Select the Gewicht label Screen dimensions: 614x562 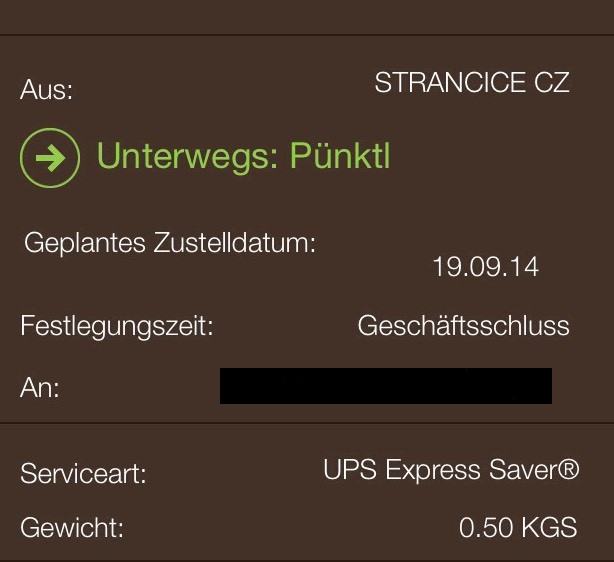coord(72,528)
